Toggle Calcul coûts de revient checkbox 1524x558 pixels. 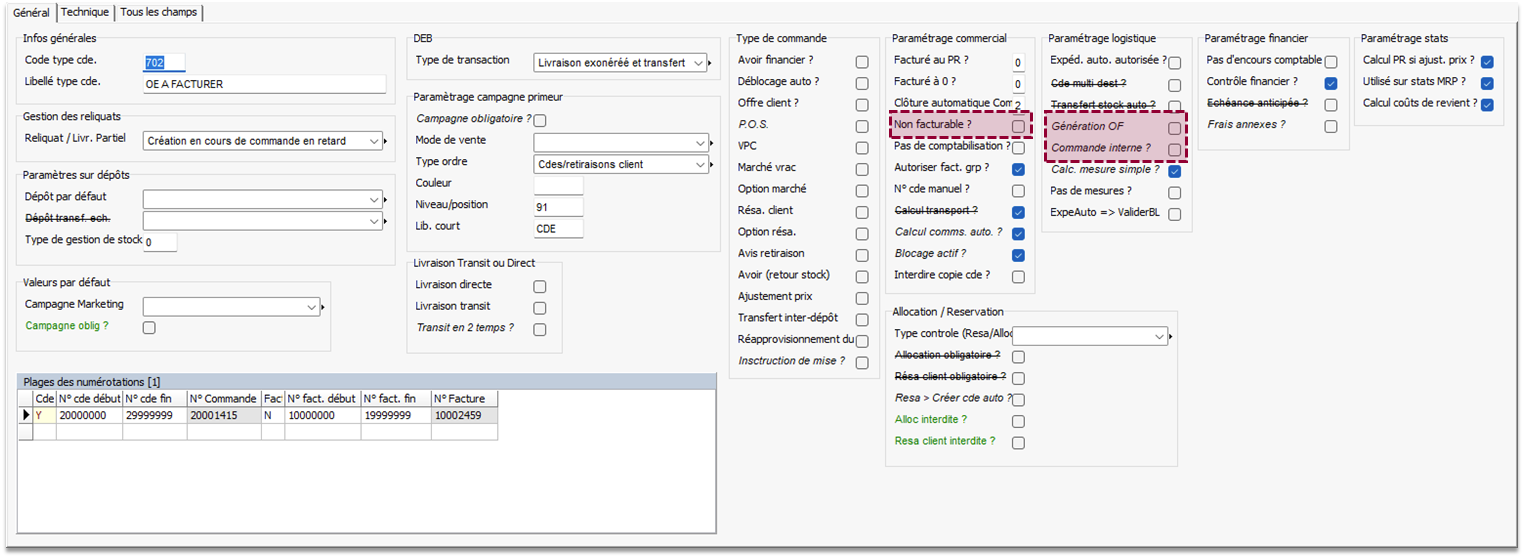click(x=1487, y=105)
